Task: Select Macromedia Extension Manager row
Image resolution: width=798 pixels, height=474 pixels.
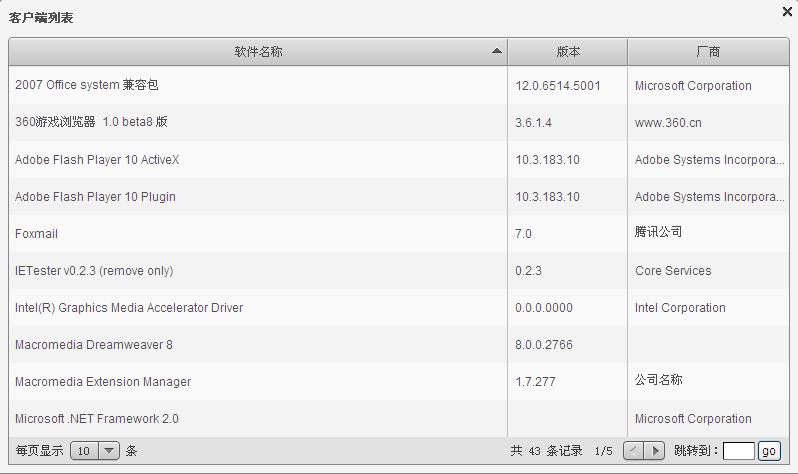Action: pos(399,382)
